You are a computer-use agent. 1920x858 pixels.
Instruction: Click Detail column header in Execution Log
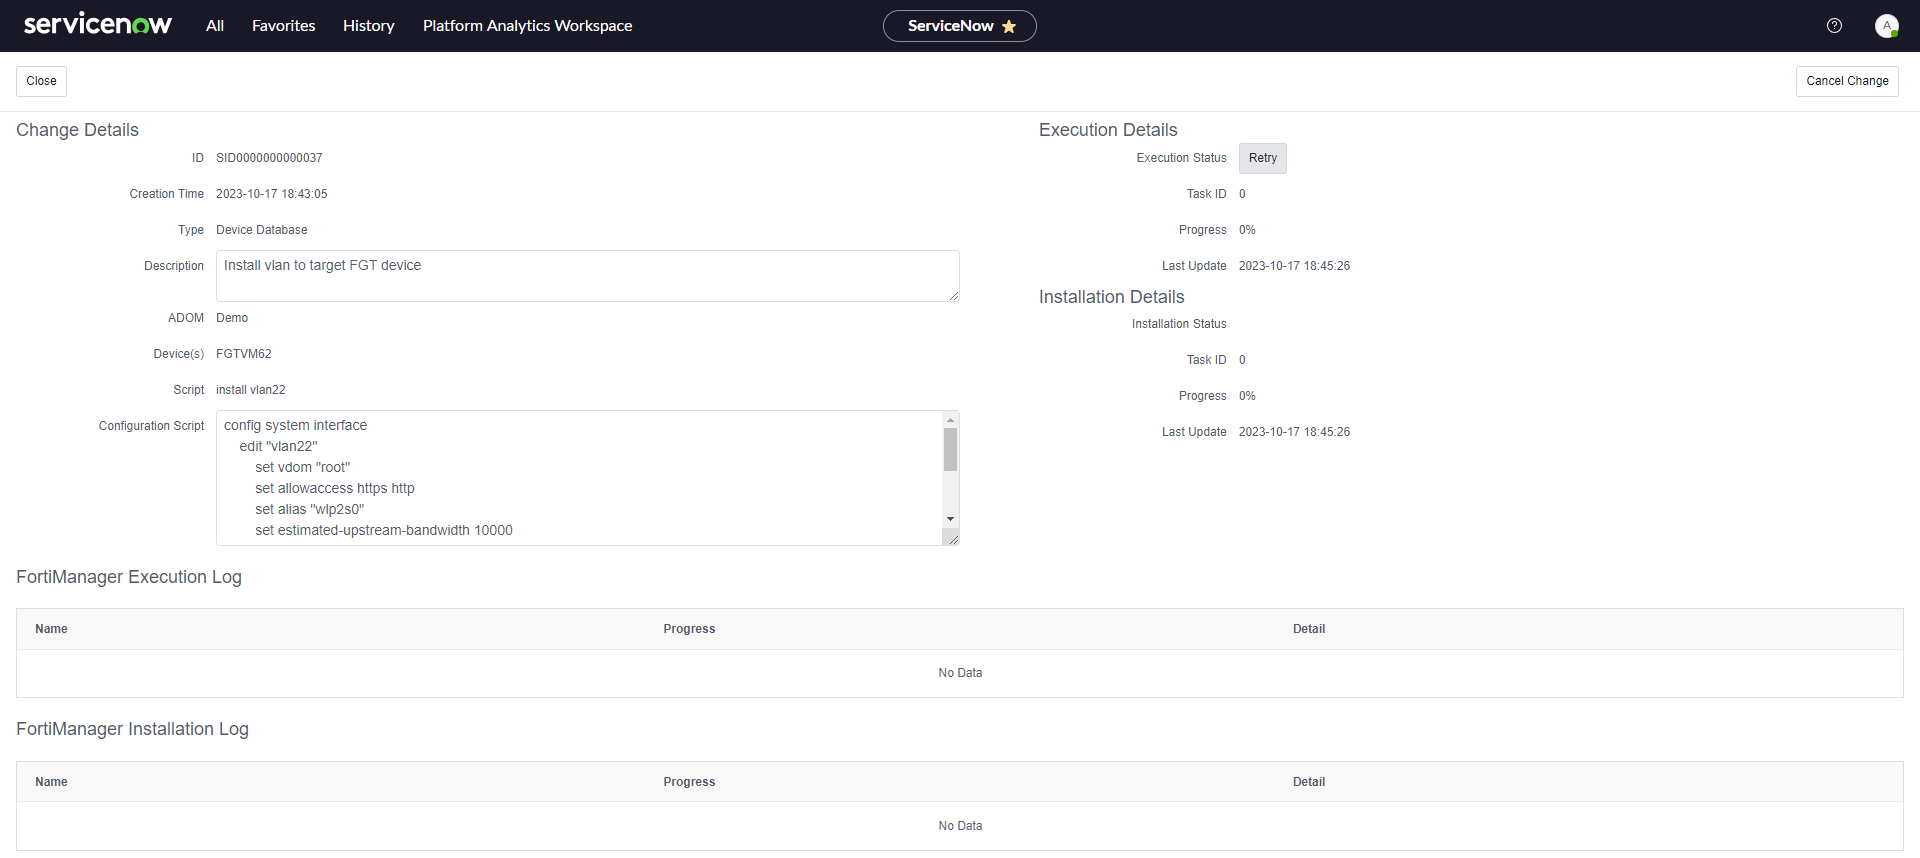click(1309, 629)
